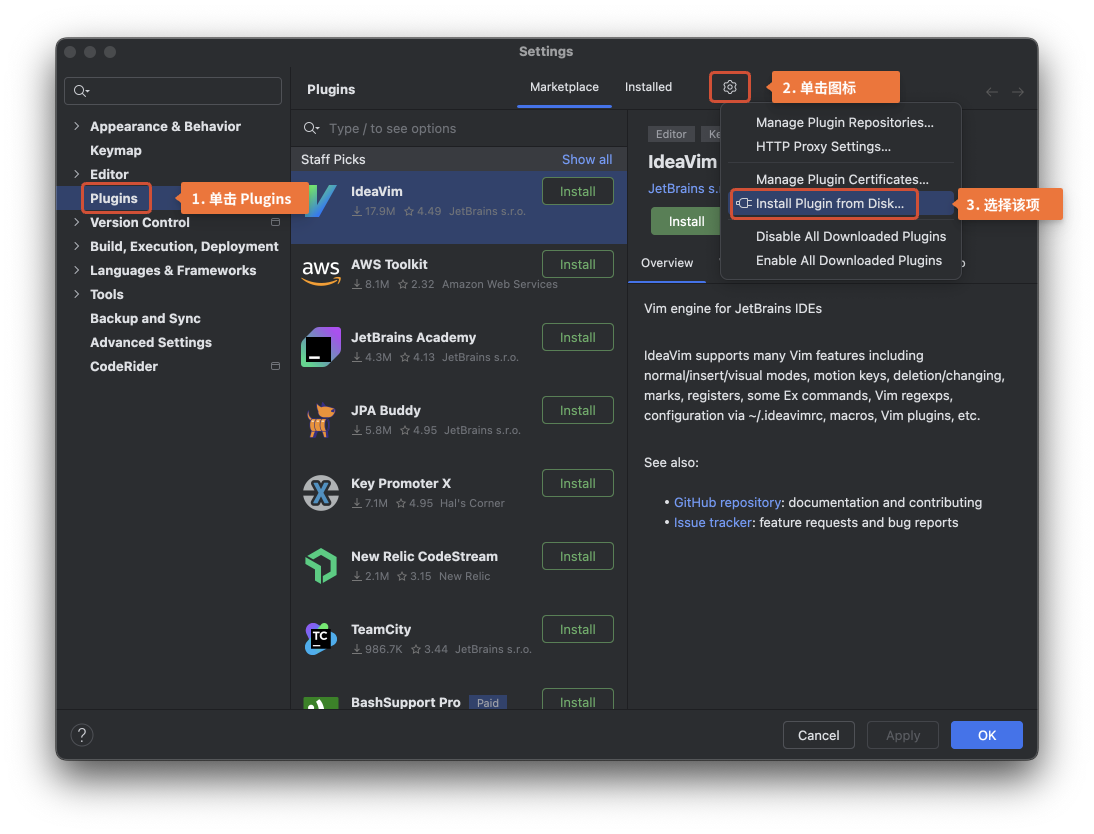Expand Build, Execution, Deployment node
Viewport: 1094px width, 834px height.
click(x=77, y=246)
